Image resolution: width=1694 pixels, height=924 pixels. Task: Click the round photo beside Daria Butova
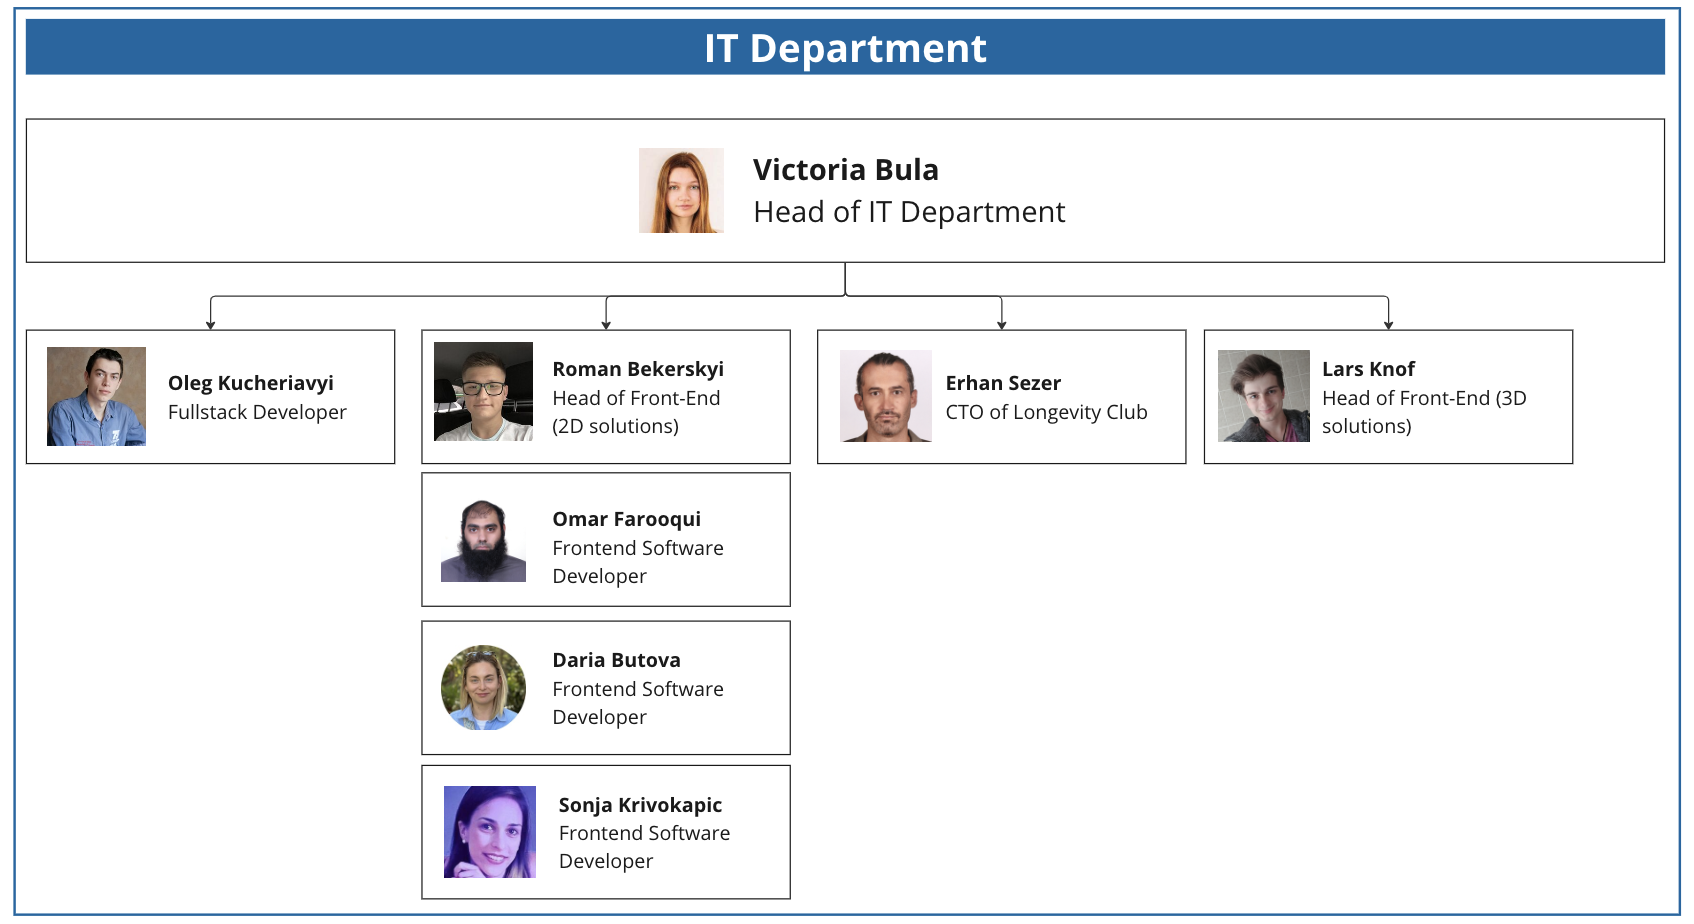point(483,687)
